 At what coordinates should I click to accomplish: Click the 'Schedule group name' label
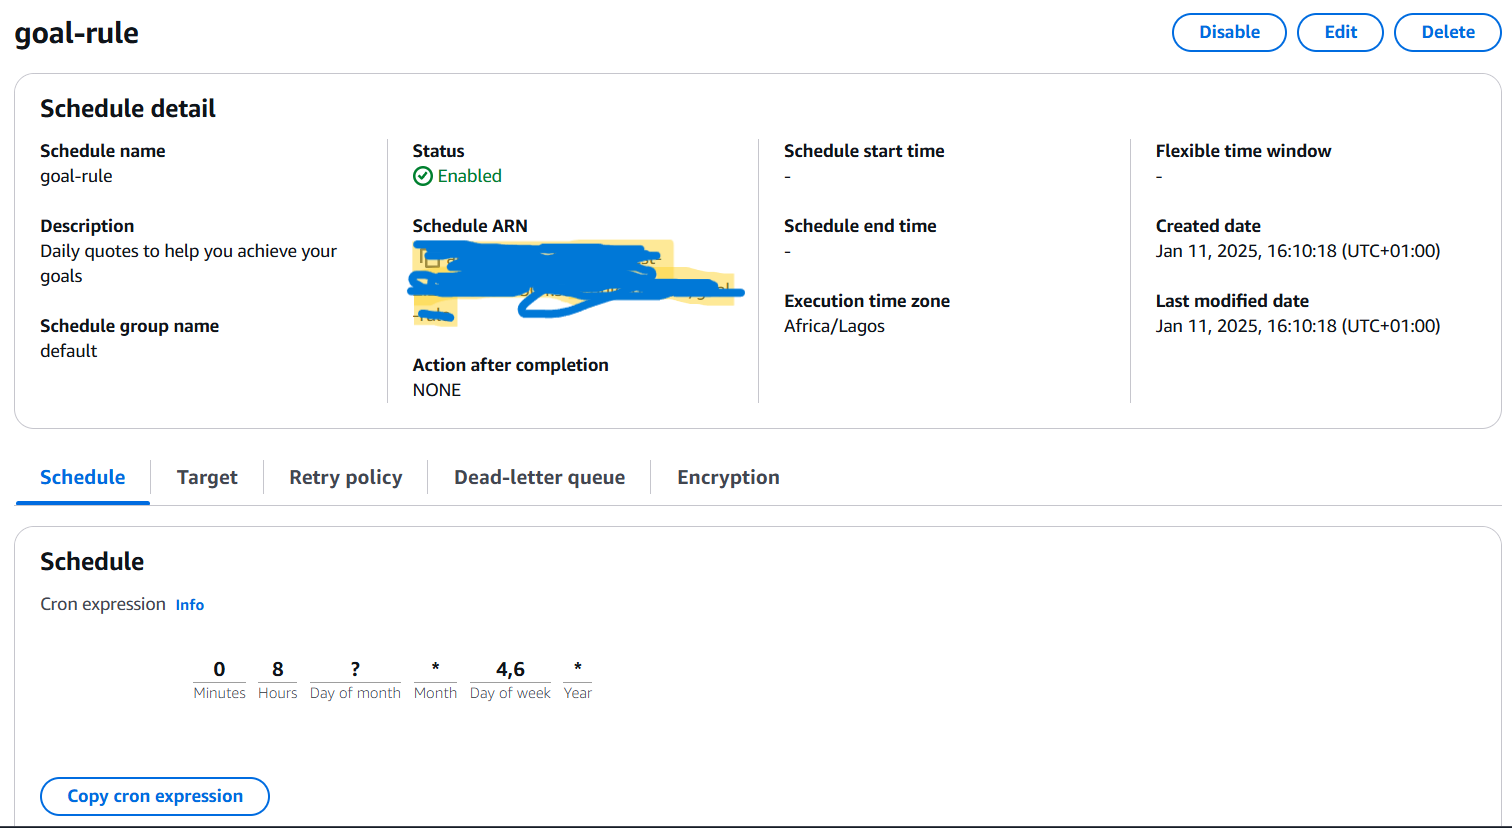point(129,326)
